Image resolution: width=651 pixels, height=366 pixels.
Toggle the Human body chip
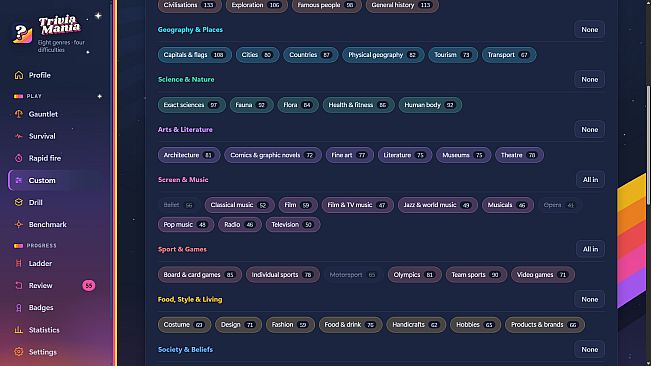coord(430,105)
